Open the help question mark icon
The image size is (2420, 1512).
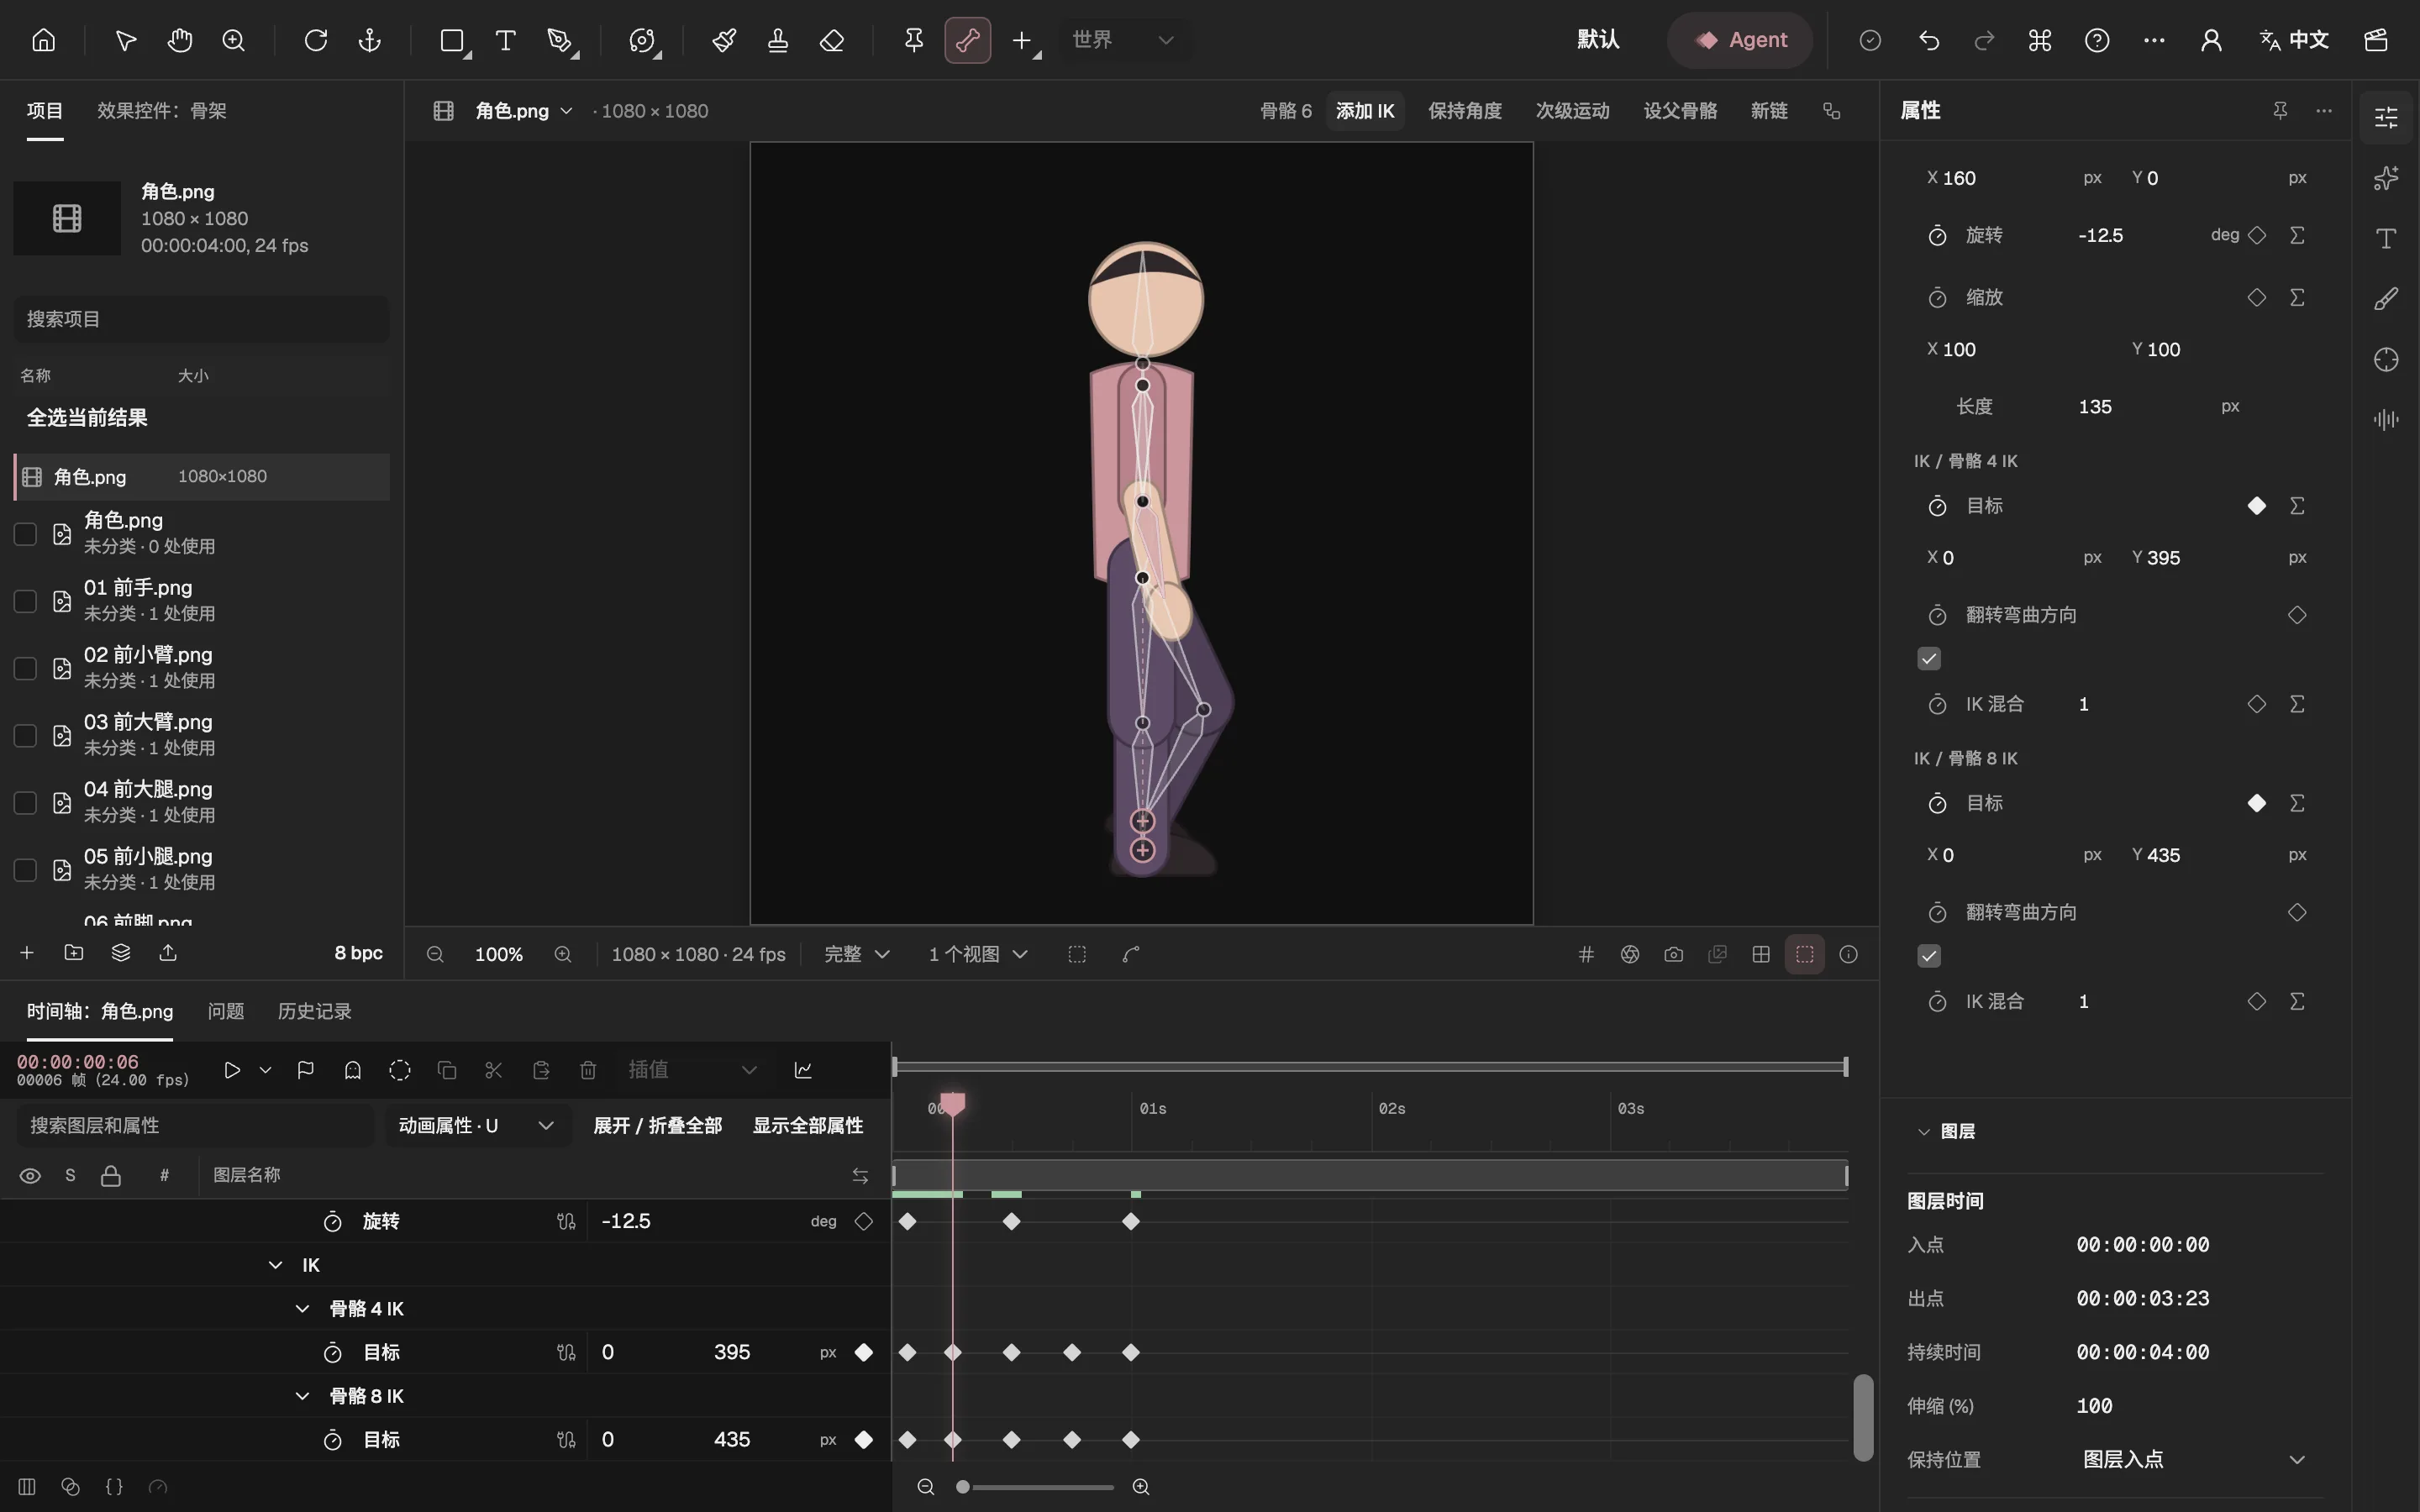(x=2097, y=40)
